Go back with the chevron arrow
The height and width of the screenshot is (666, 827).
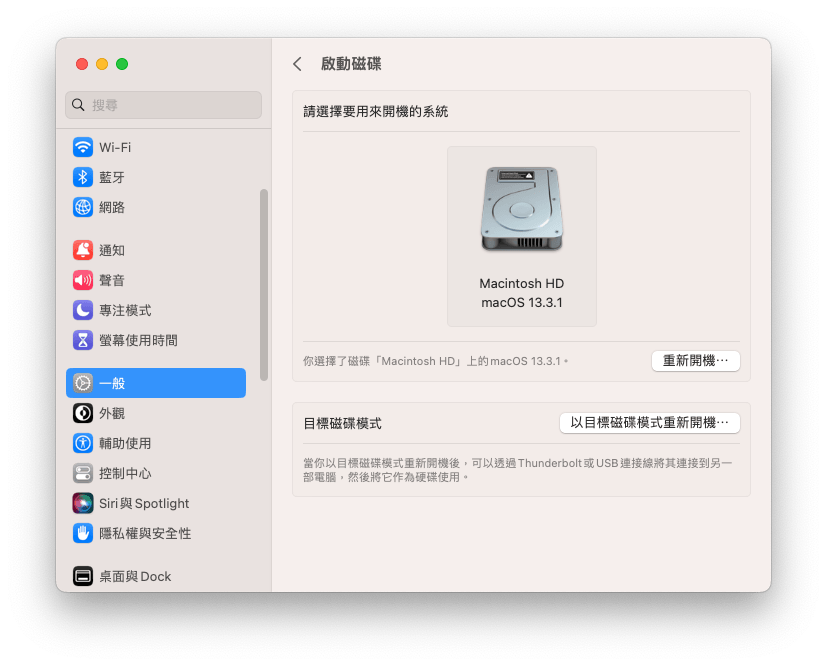point(297,64)
